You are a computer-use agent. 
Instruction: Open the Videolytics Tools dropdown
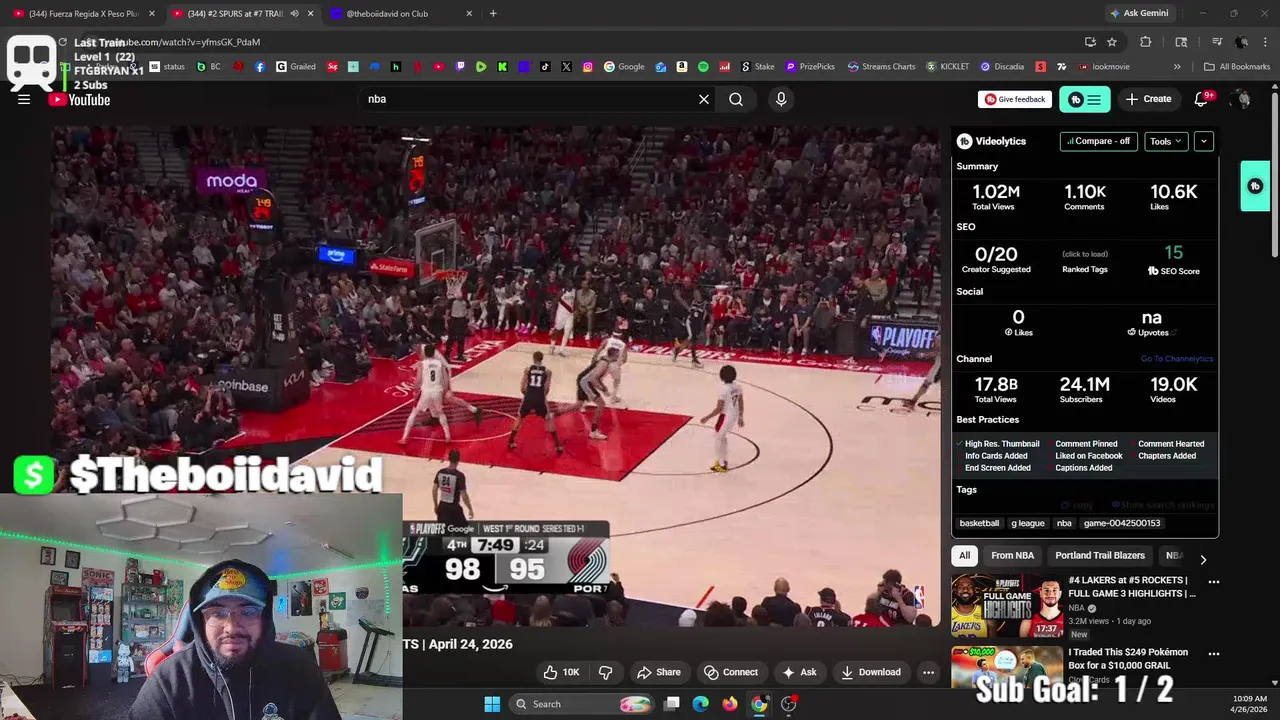(x=1166, y=141)
